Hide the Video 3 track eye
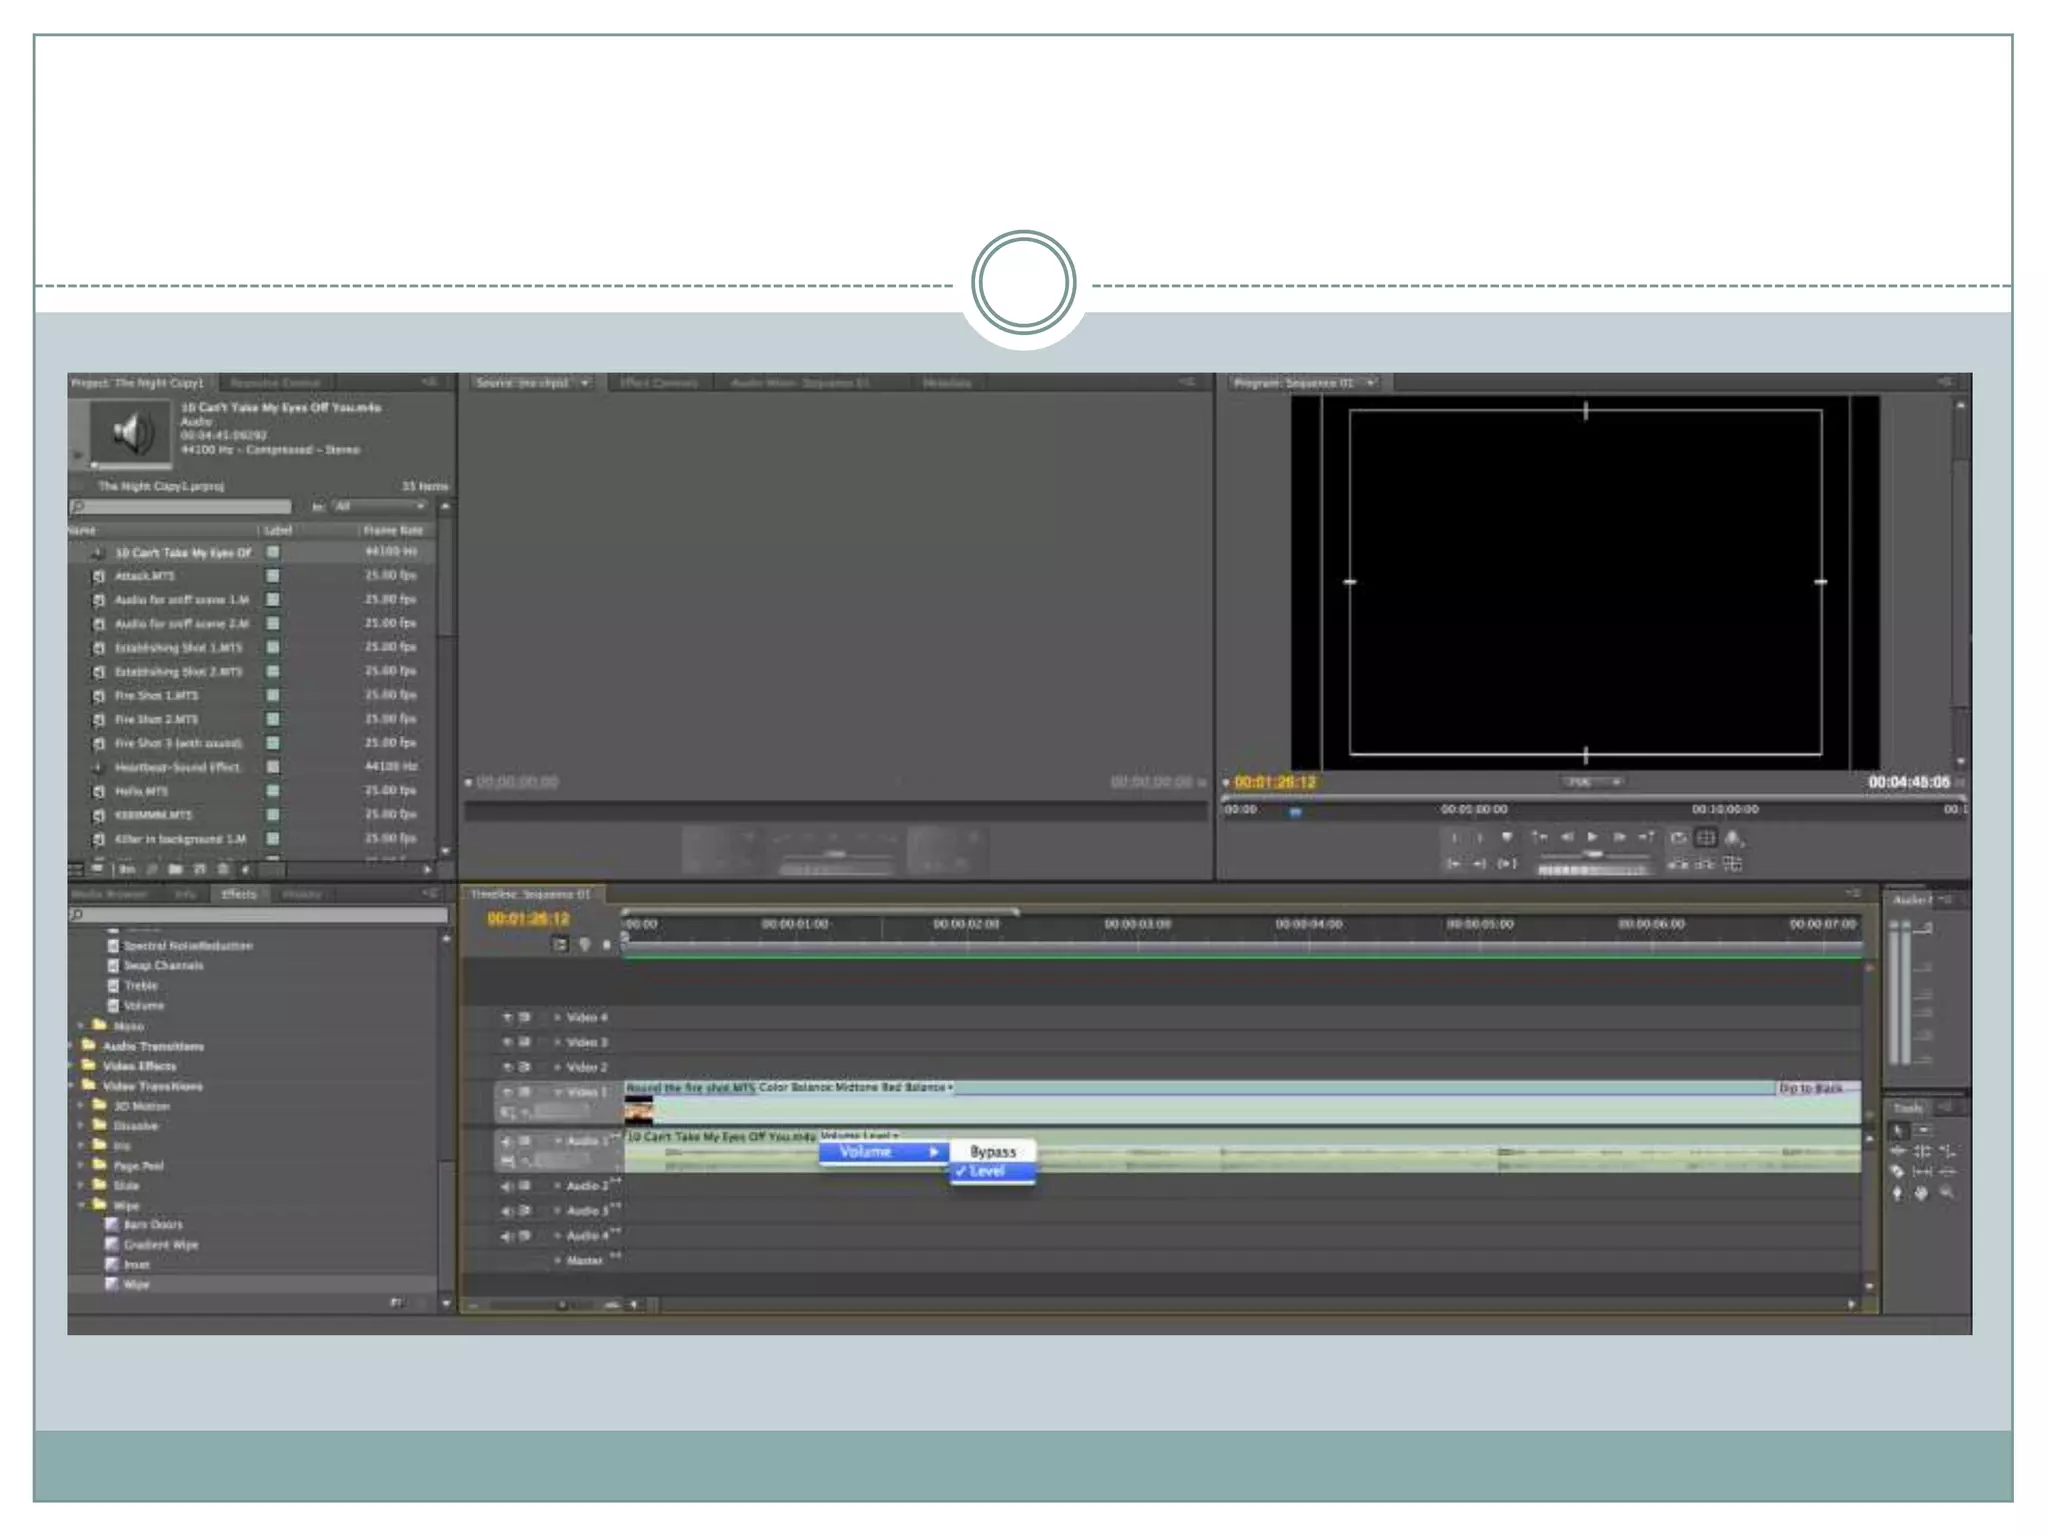Viewport: 2048px width, 1536px height. (507, 1042)
